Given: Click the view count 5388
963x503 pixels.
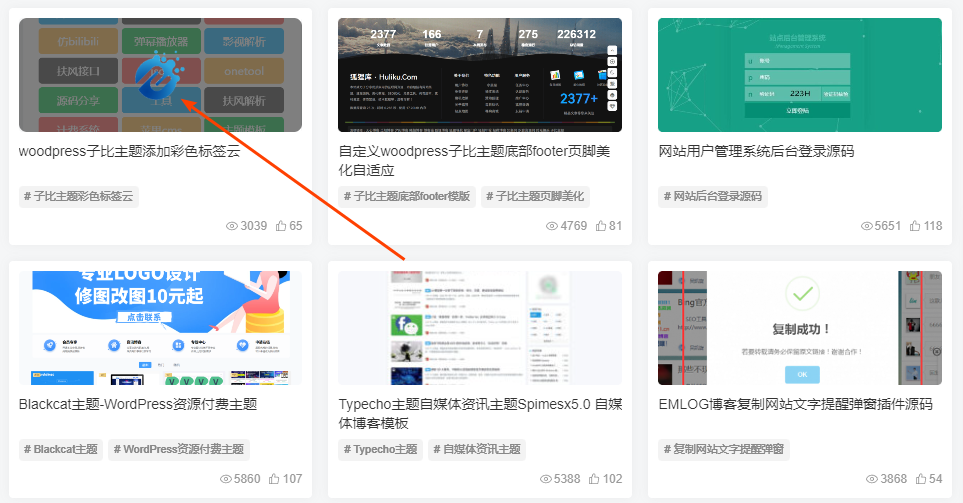Looking at the screenshot, I should tap(567, 479).
